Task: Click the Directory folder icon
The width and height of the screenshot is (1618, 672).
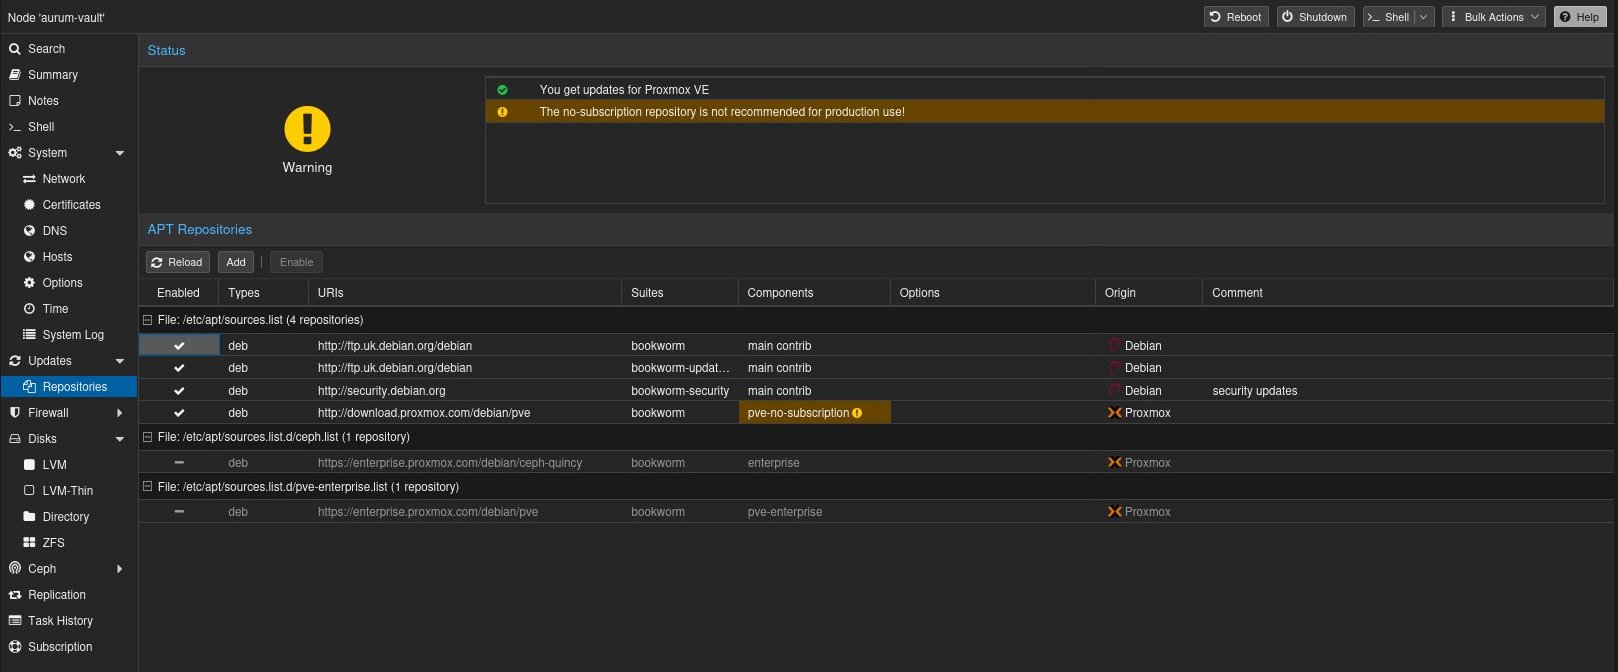Action: 29,517
